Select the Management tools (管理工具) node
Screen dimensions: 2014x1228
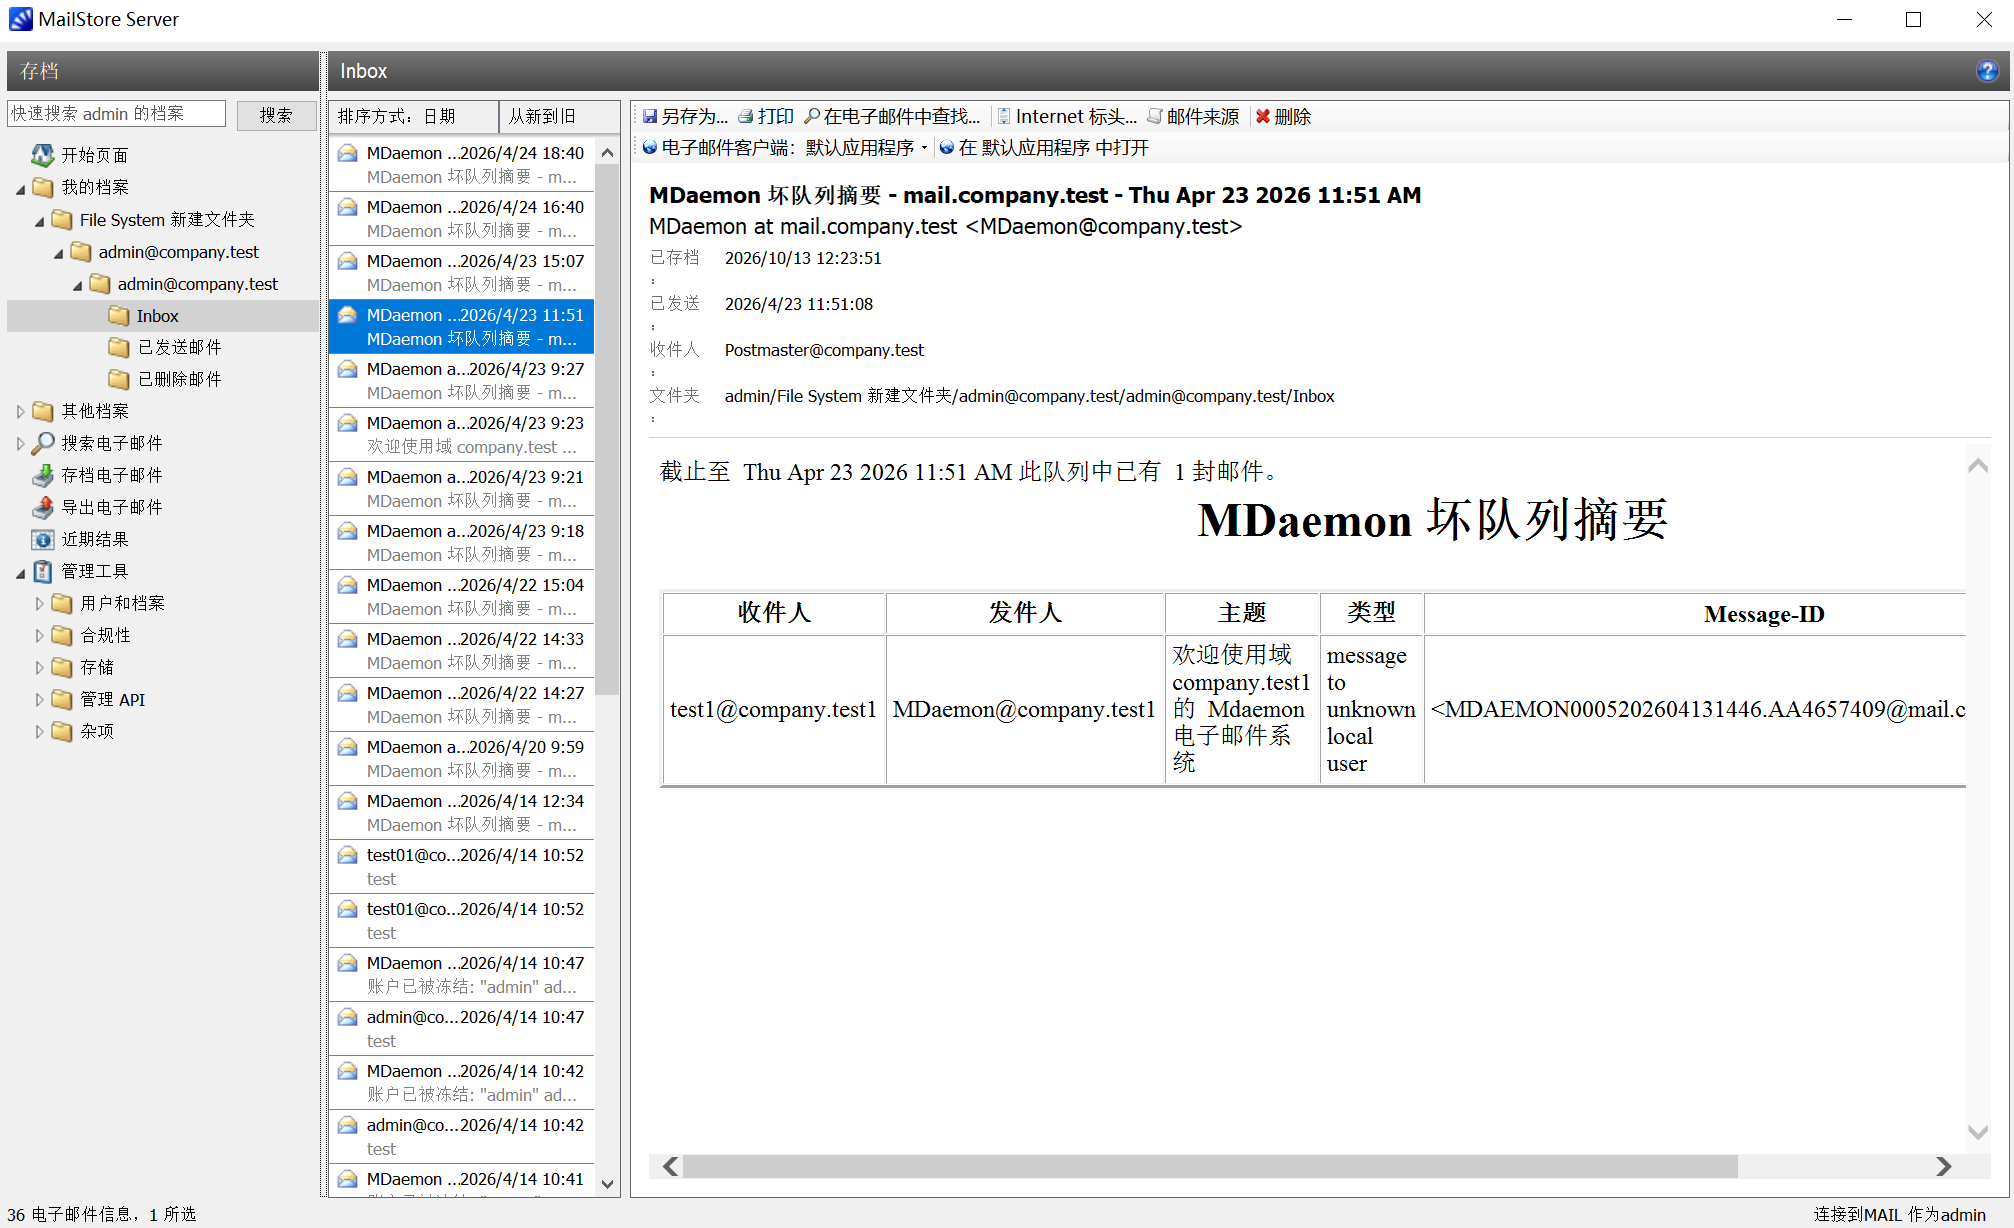pyautogui.click(x=81, y=571)
